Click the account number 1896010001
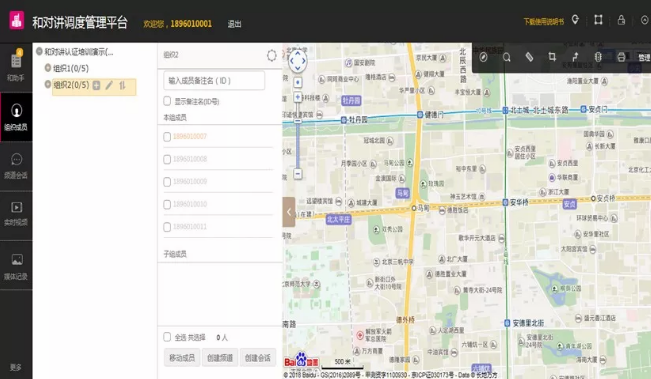 [x=191, y=24]
